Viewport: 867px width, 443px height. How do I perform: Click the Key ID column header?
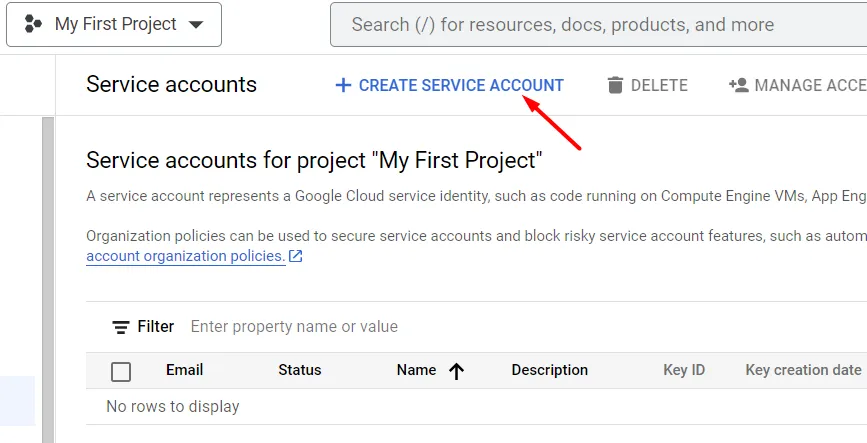(684, 369)
